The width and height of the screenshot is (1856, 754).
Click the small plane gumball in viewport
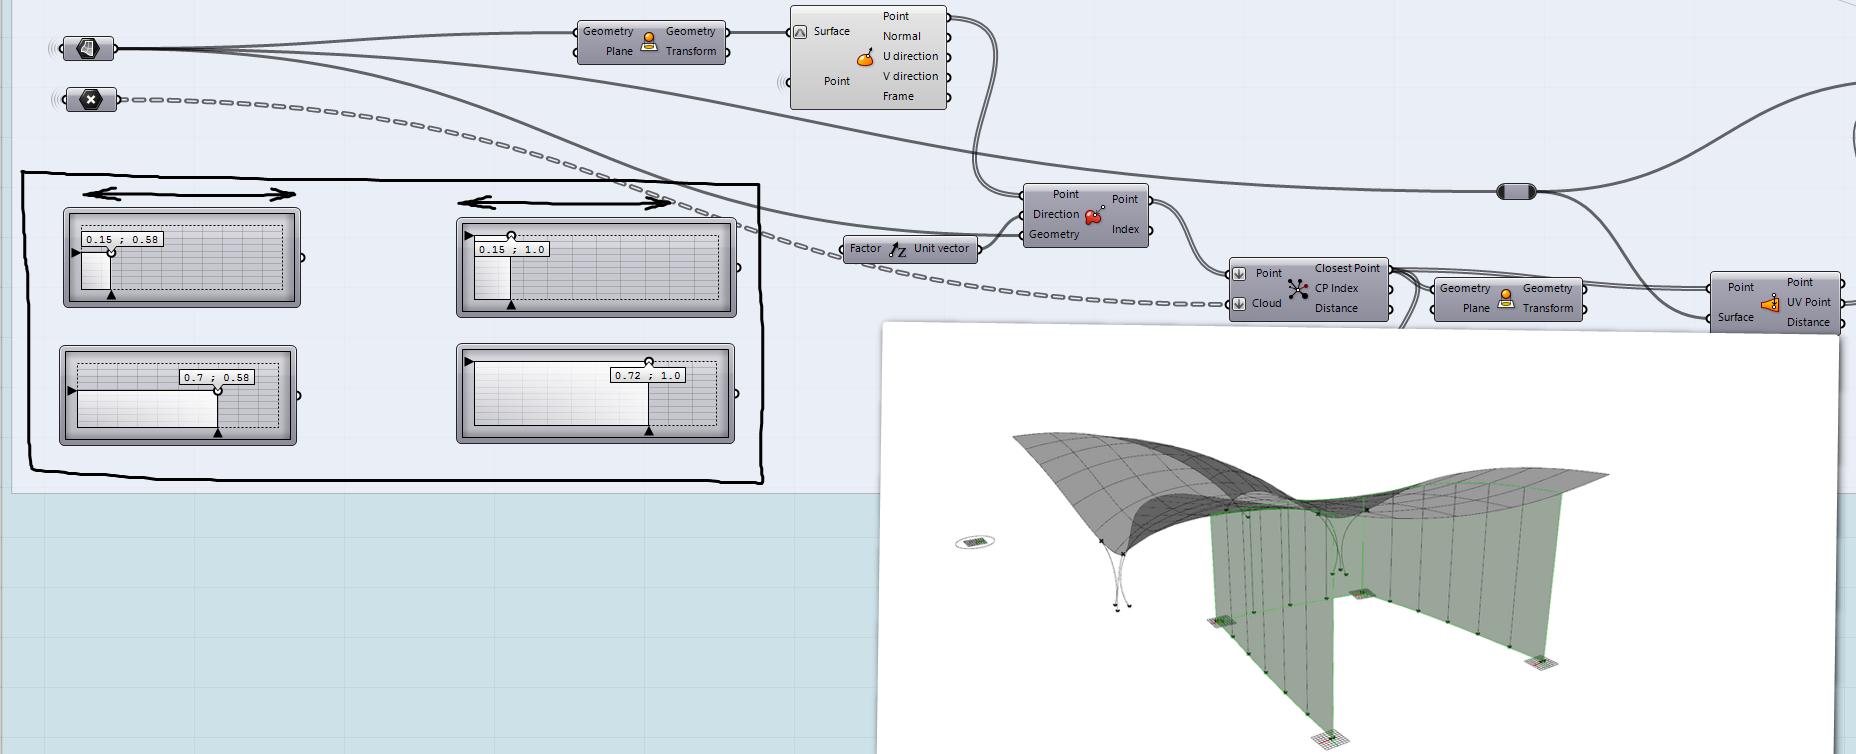(975, 542)
